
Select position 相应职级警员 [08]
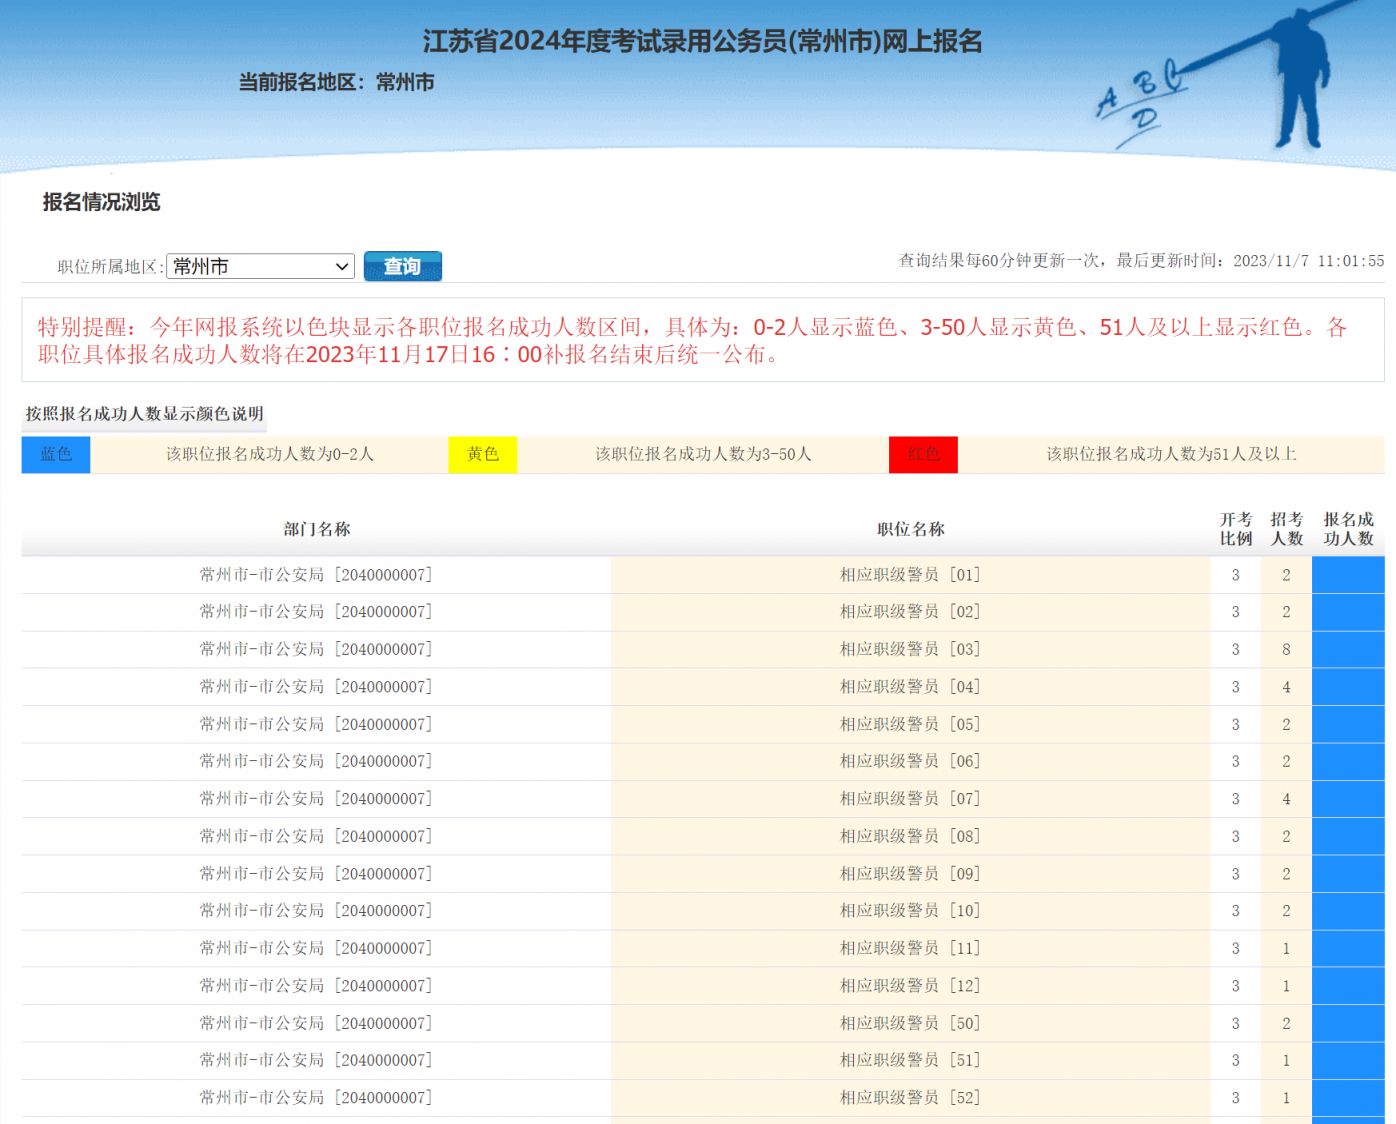pyautogui.click(x=911, y=836)
